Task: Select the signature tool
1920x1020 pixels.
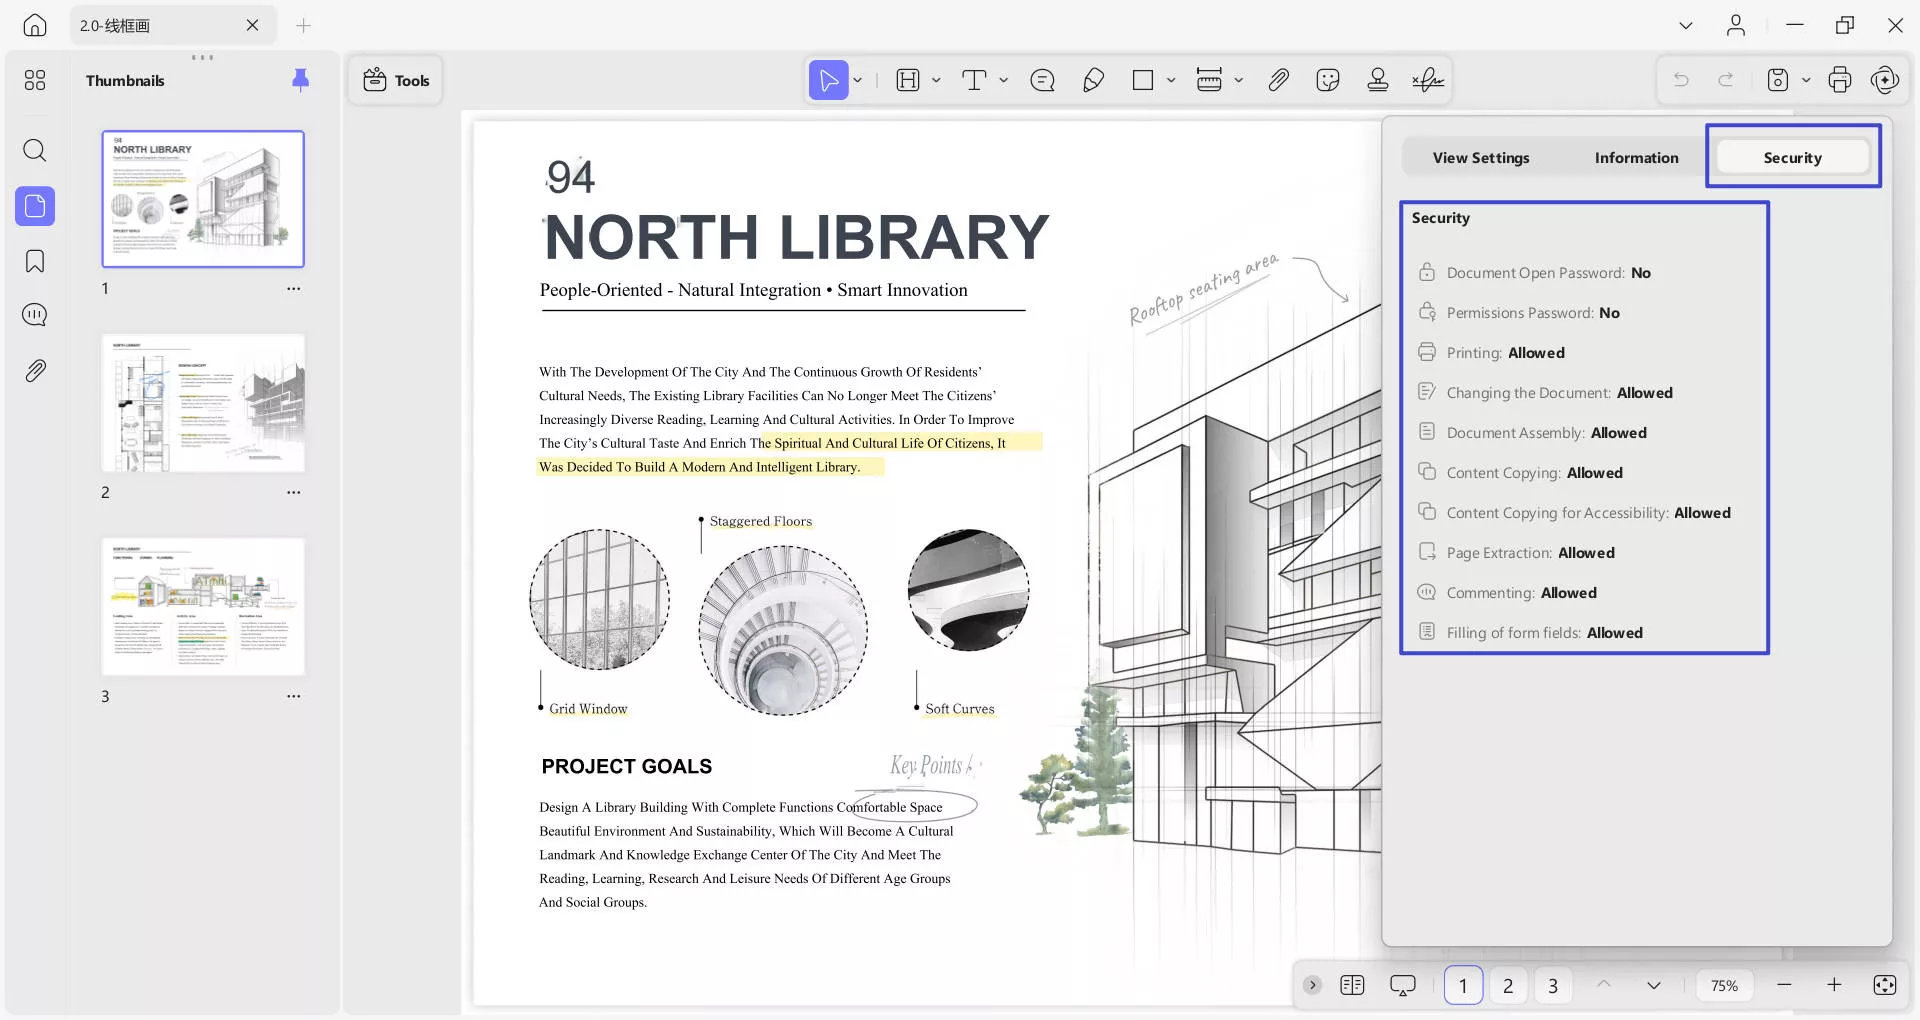Action: click(1427, 80)
